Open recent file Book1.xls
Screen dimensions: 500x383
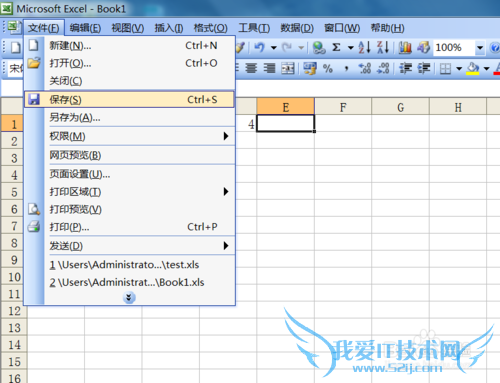pyautogui.click(x=130, y=282)
